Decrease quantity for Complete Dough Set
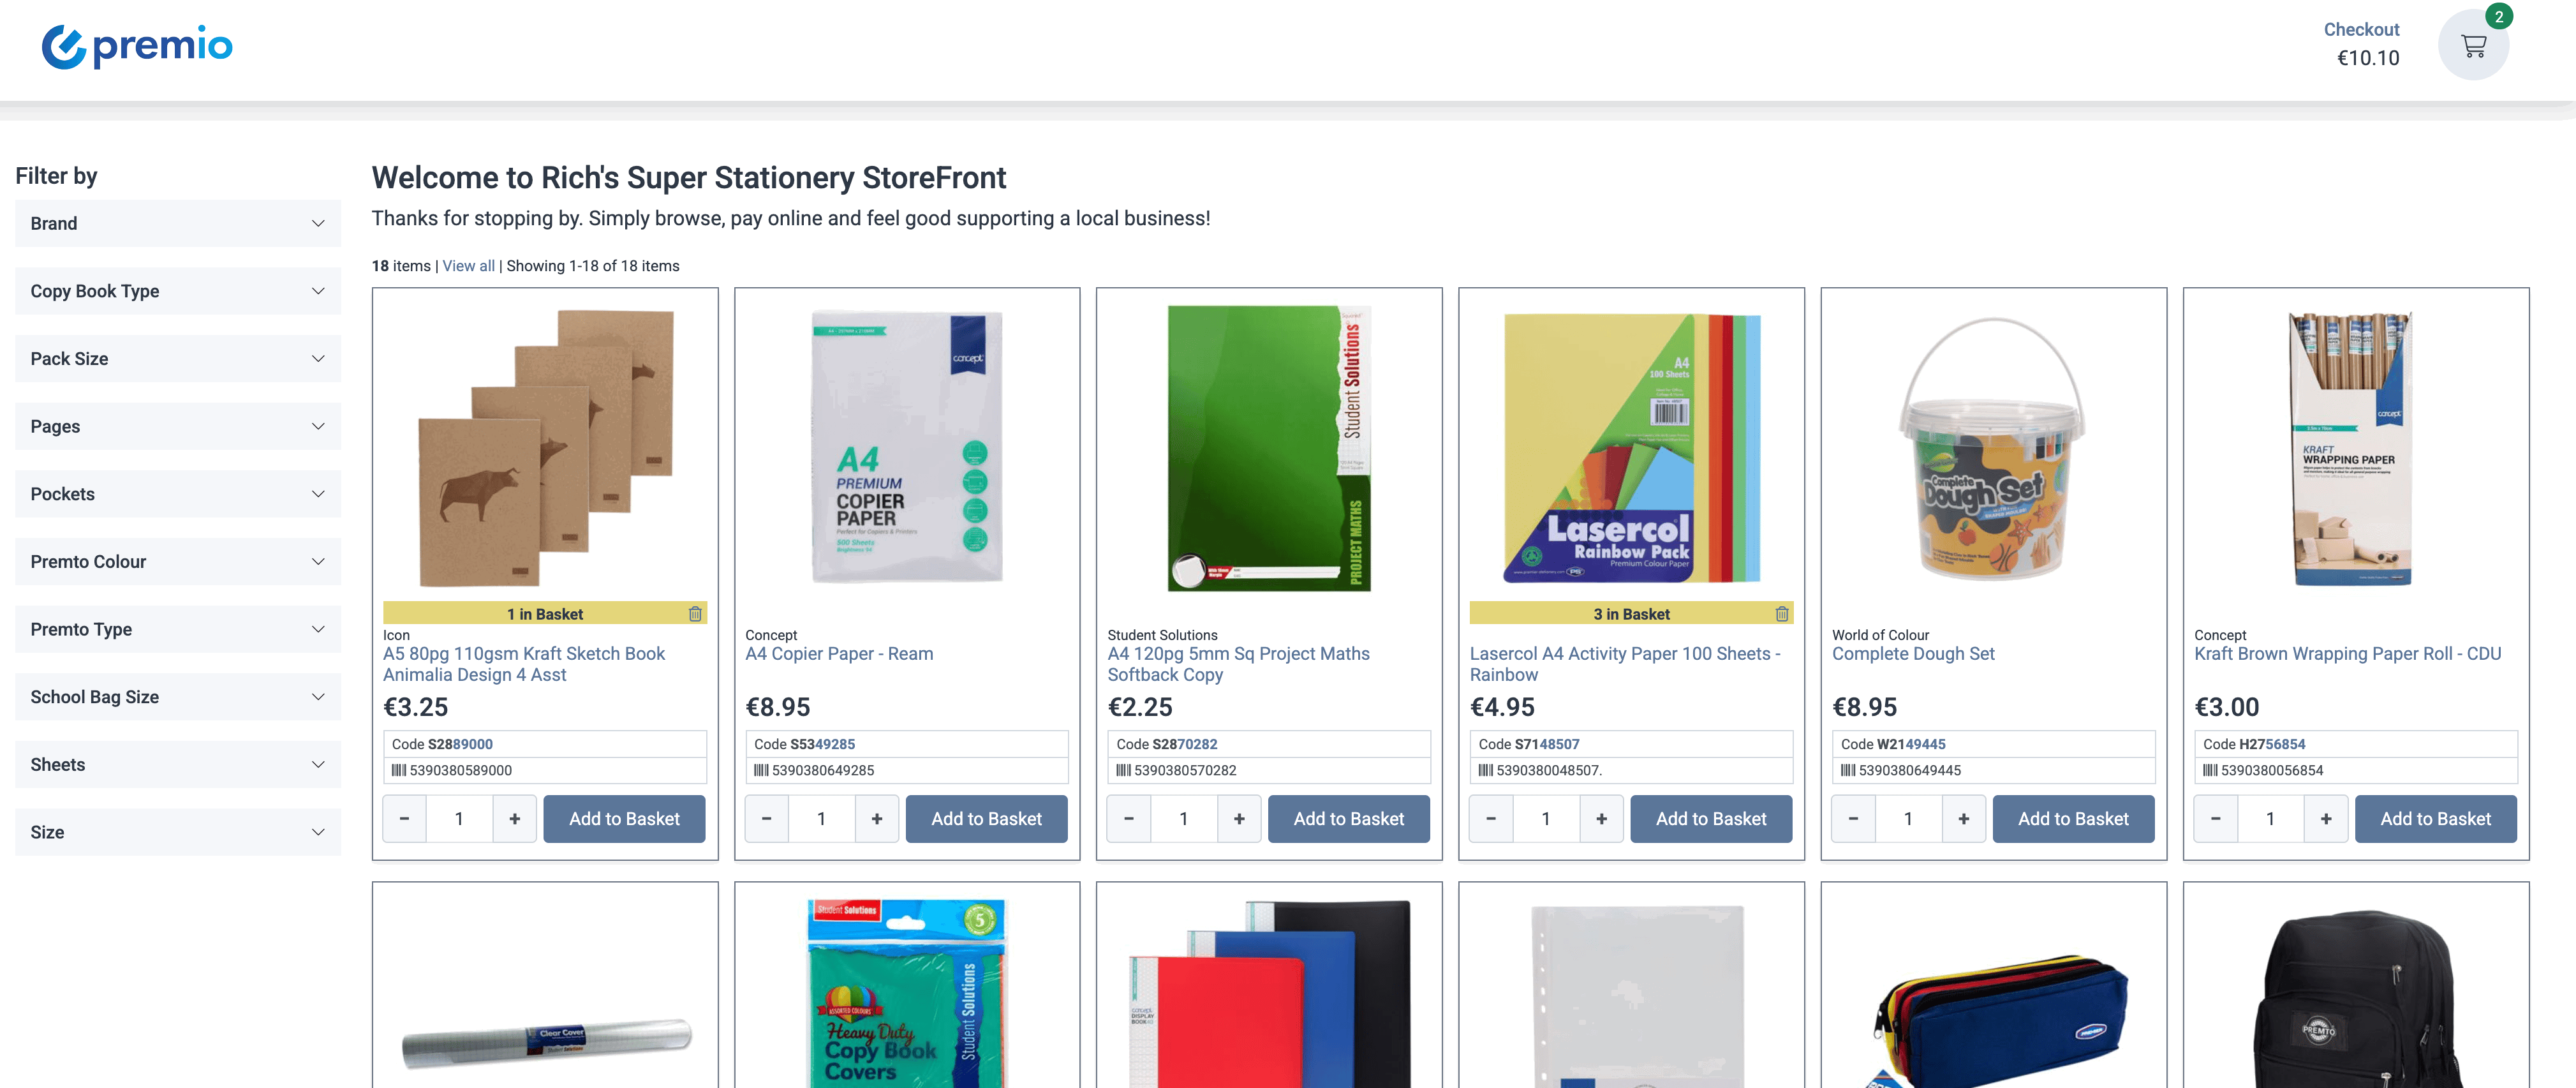Screen dimensions: 2576x1088 [1853, 819]
